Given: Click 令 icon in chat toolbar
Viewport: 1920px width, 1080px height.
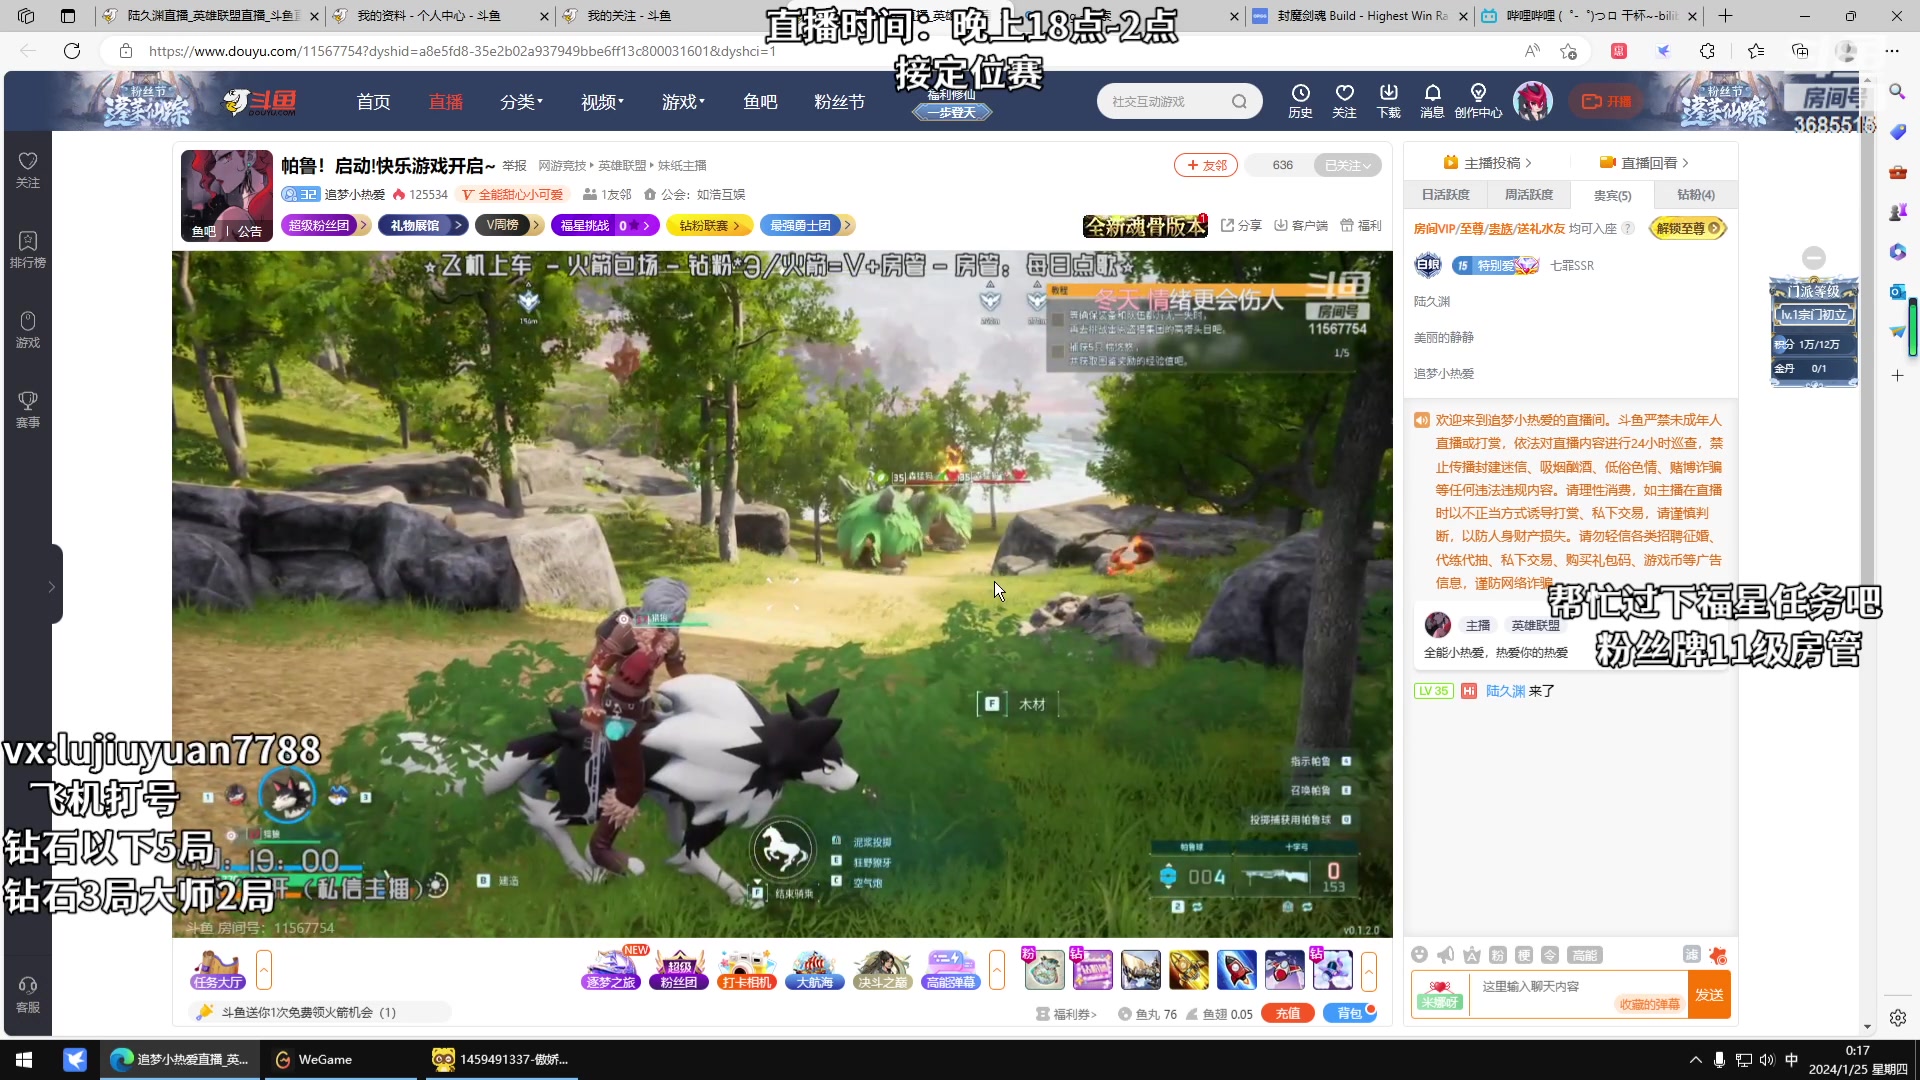Looking at the screenshot, I should pyautogui.click(x=1549, y=955).
